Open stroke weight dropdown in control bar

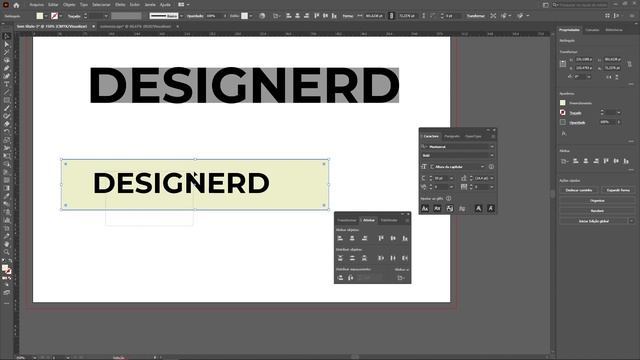pos(106,16)
